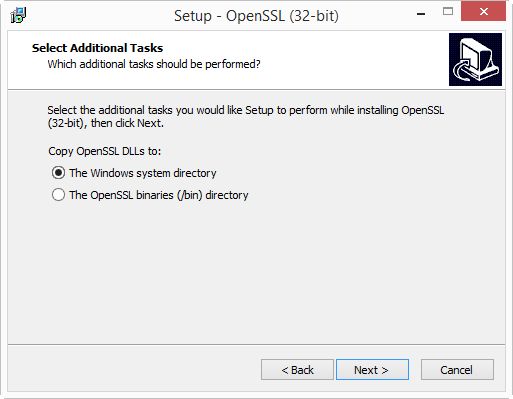Image resolution: width=513 pixels, height=399 pixels.
Task: Click the 'The Windows system directory' label text
Action: (x=143, y=173)
